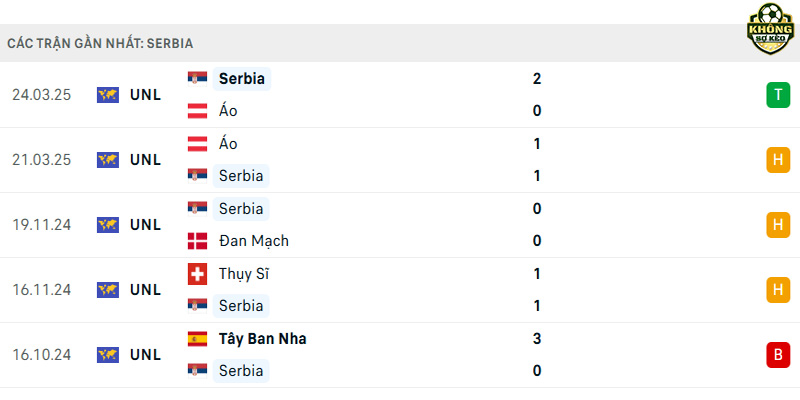Open the Tây Ban Nha team link
Image resolution: width=800 pixels, height=400 pixels.
263,339
